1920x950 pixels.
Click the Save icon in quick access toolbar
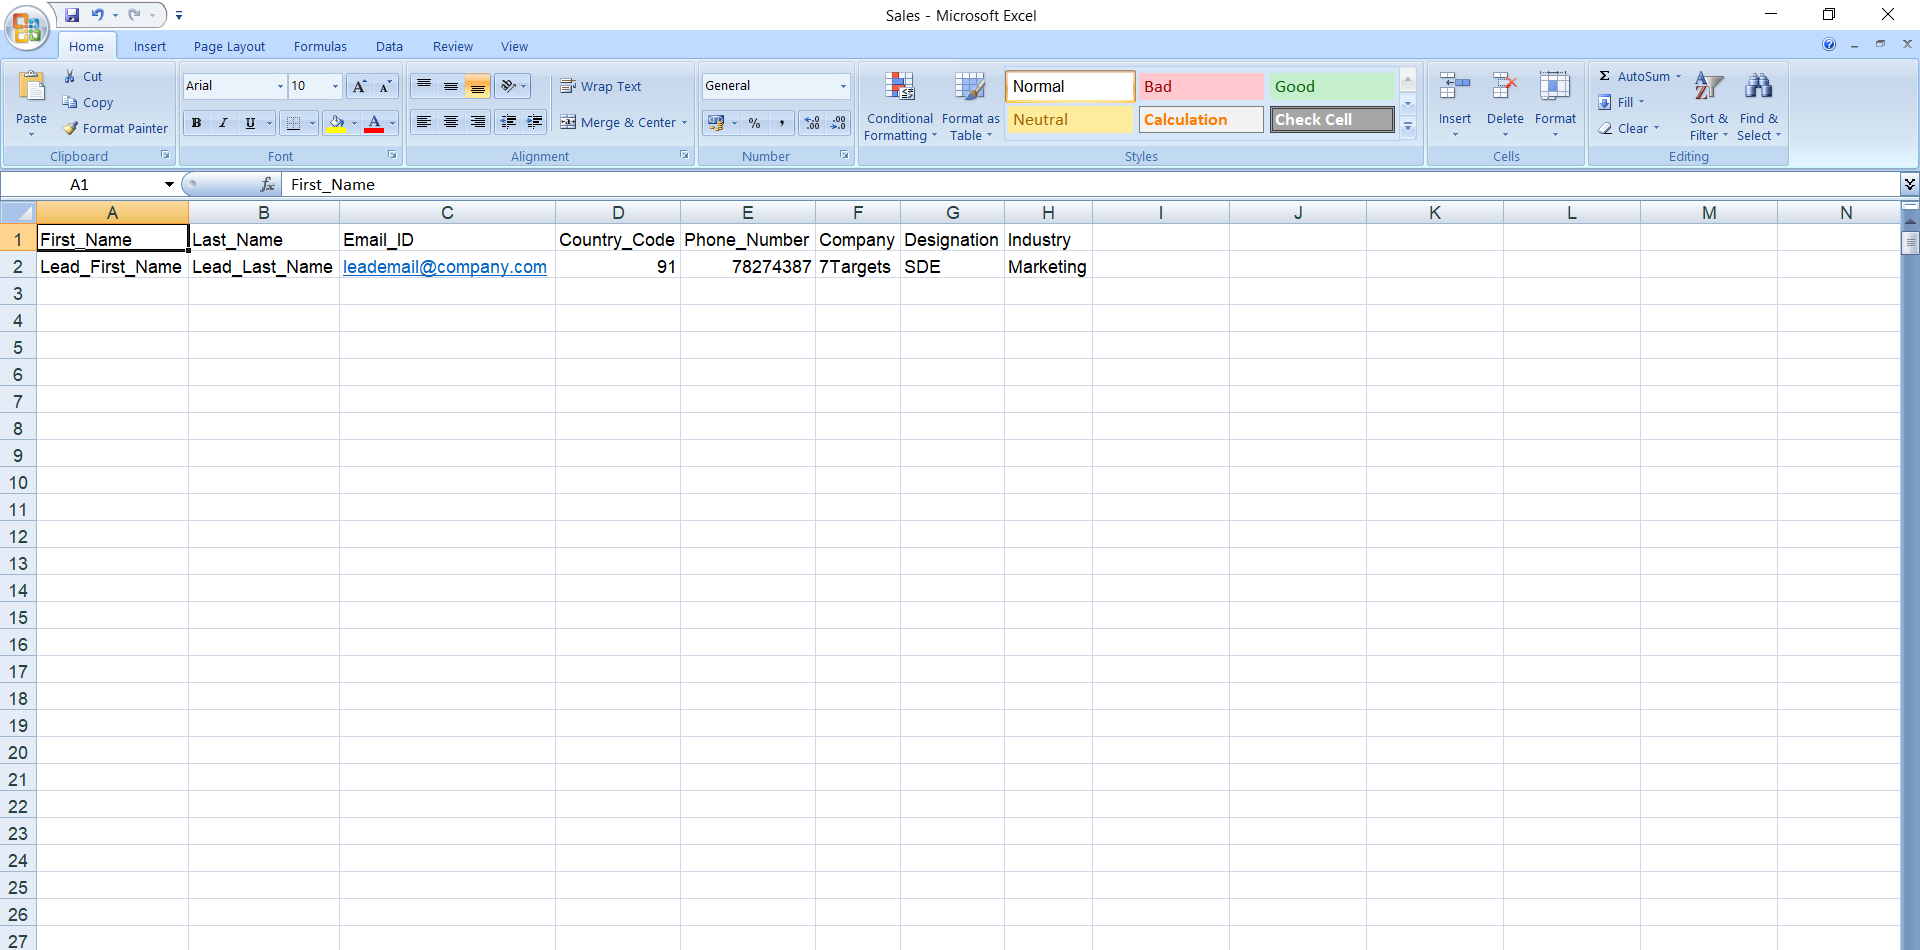coord(72,15)
